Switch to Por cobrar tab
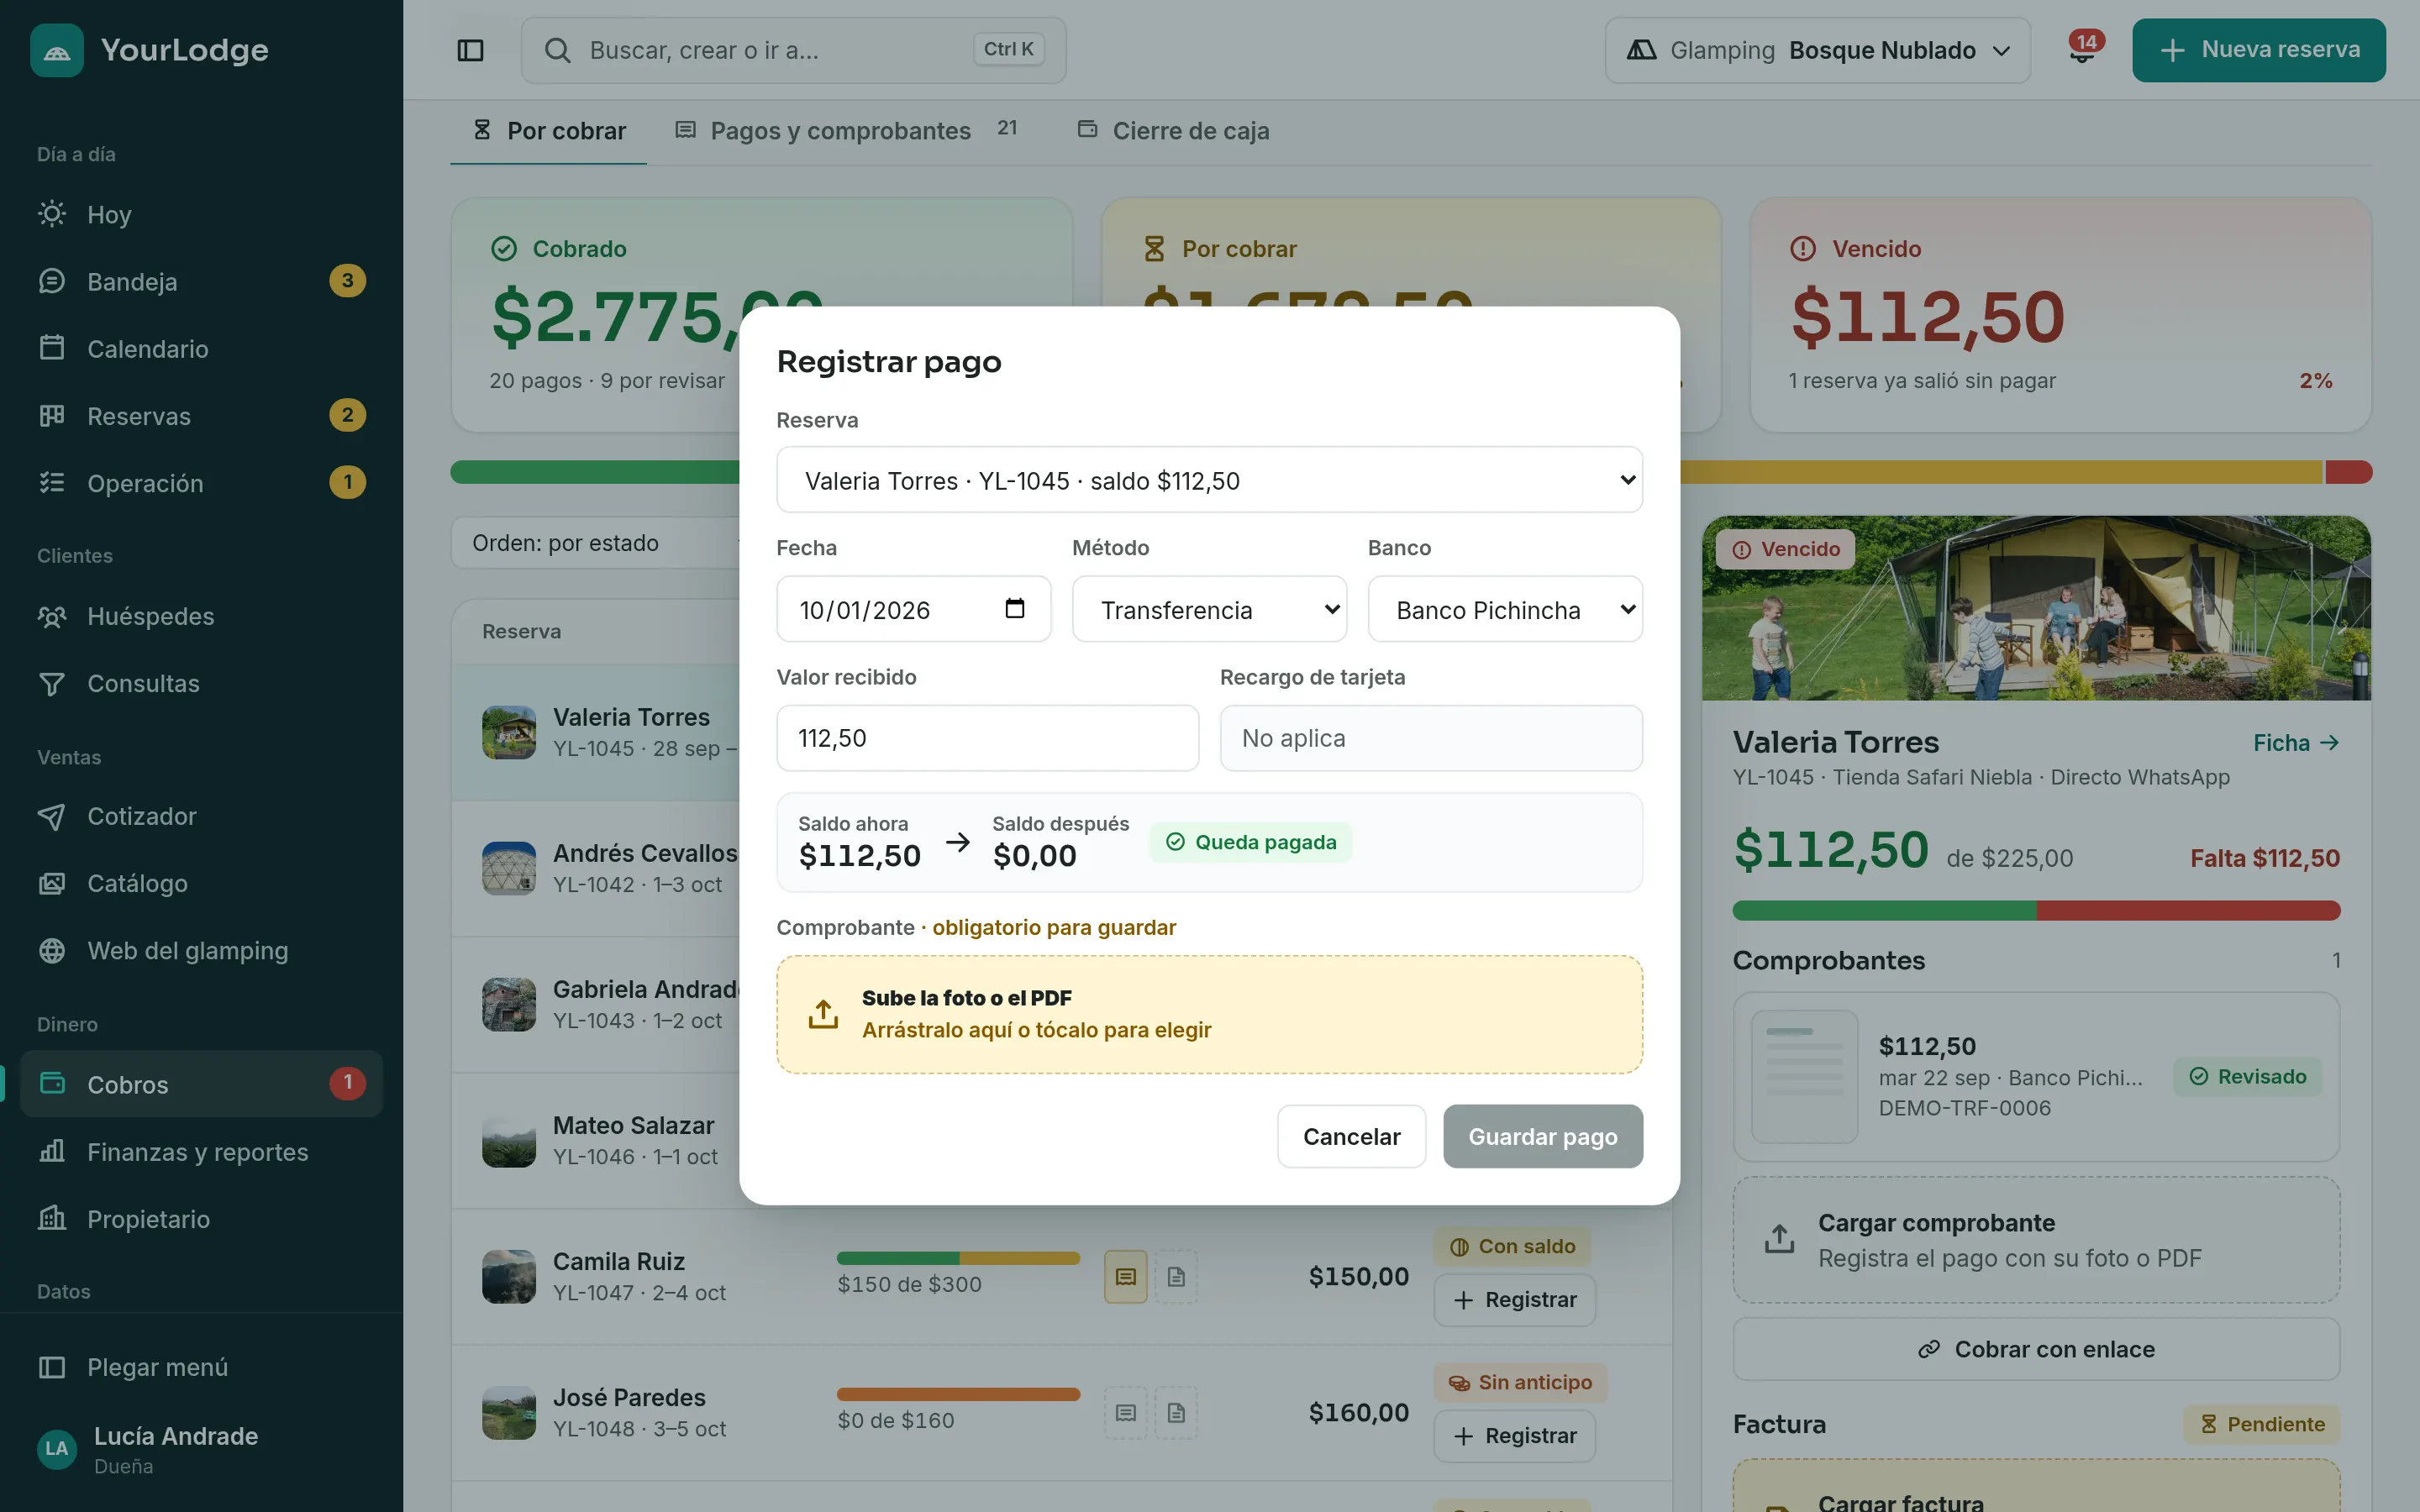 [x=549, y=131]
